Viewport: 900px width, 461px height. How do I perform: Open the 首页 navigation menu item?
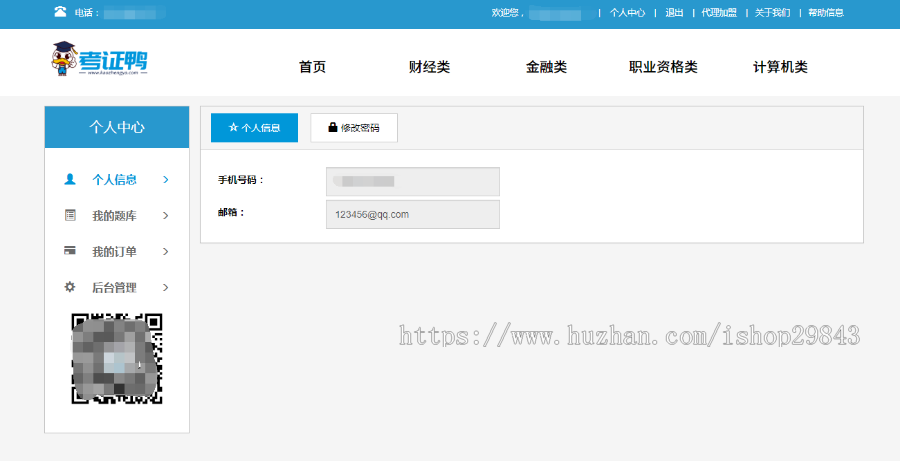click(312, 67)
